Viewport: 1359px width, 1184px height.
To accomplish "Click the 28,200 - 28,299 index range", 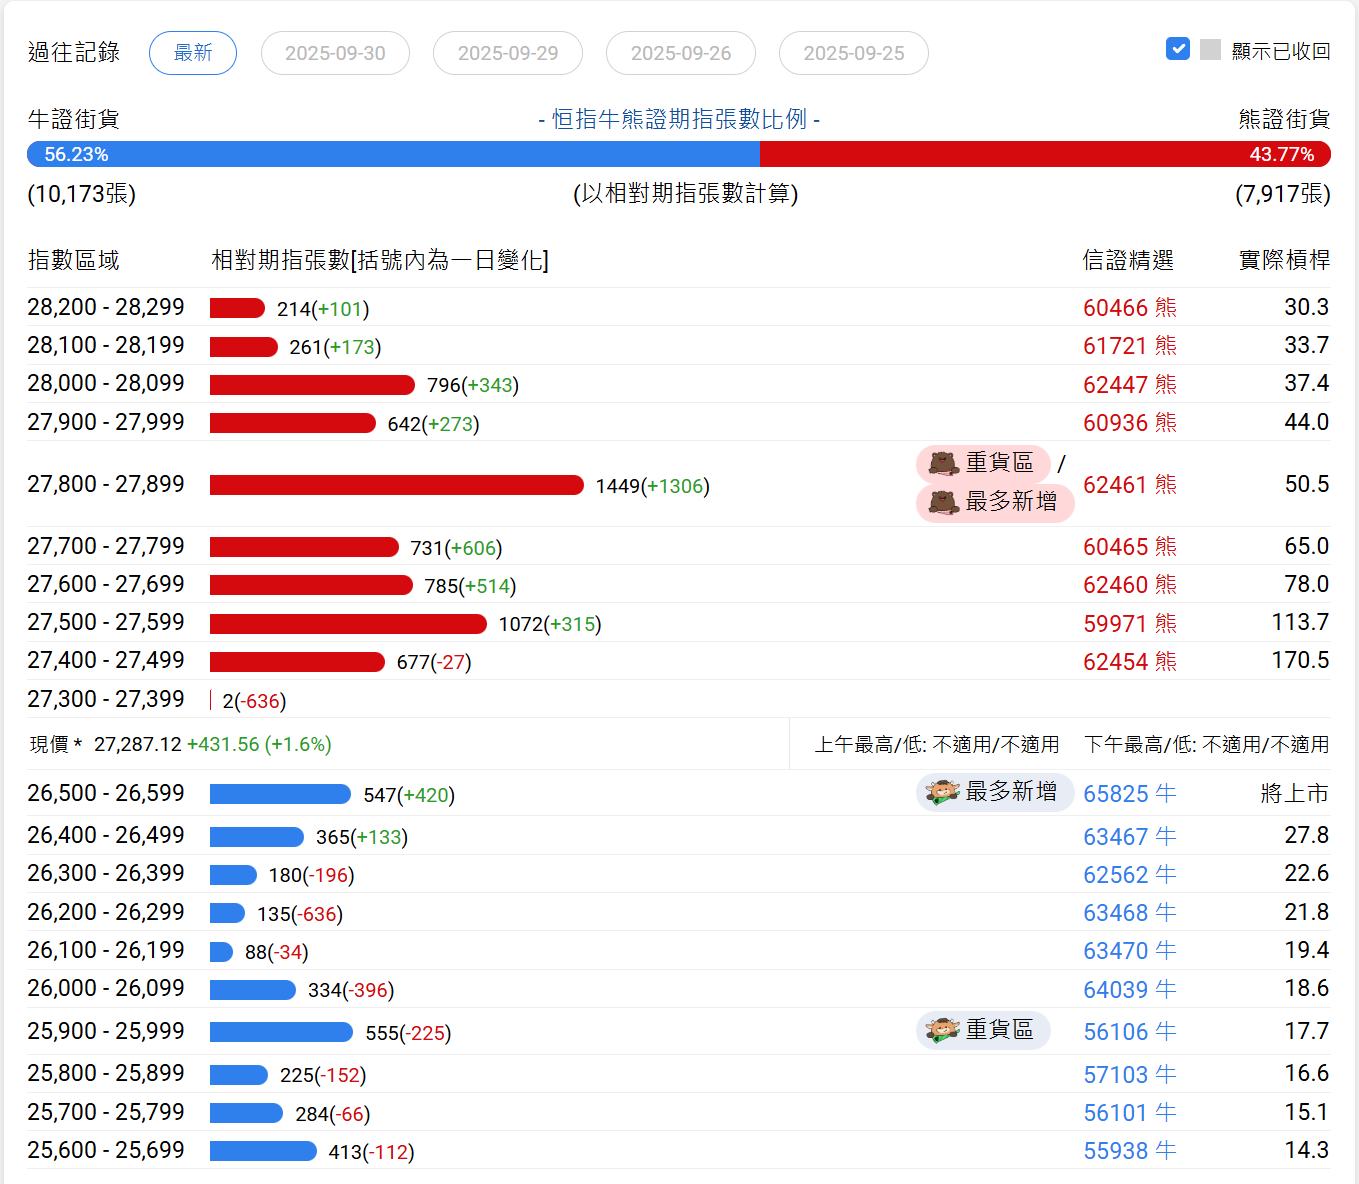I will [x=106, y=307].
